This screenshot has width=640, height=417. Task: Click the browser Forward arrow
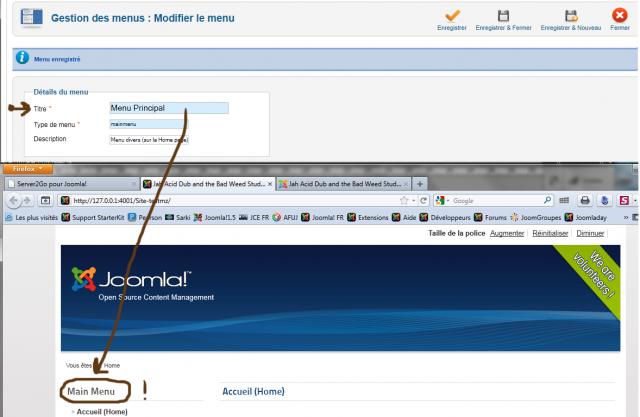tap(27, 200)
